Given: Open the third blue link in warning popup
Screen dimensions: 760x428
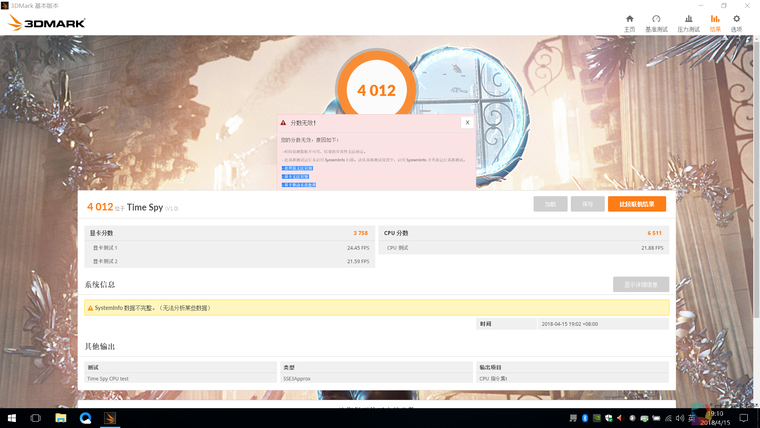Looking at the screenshot, I should click(299, 185).
